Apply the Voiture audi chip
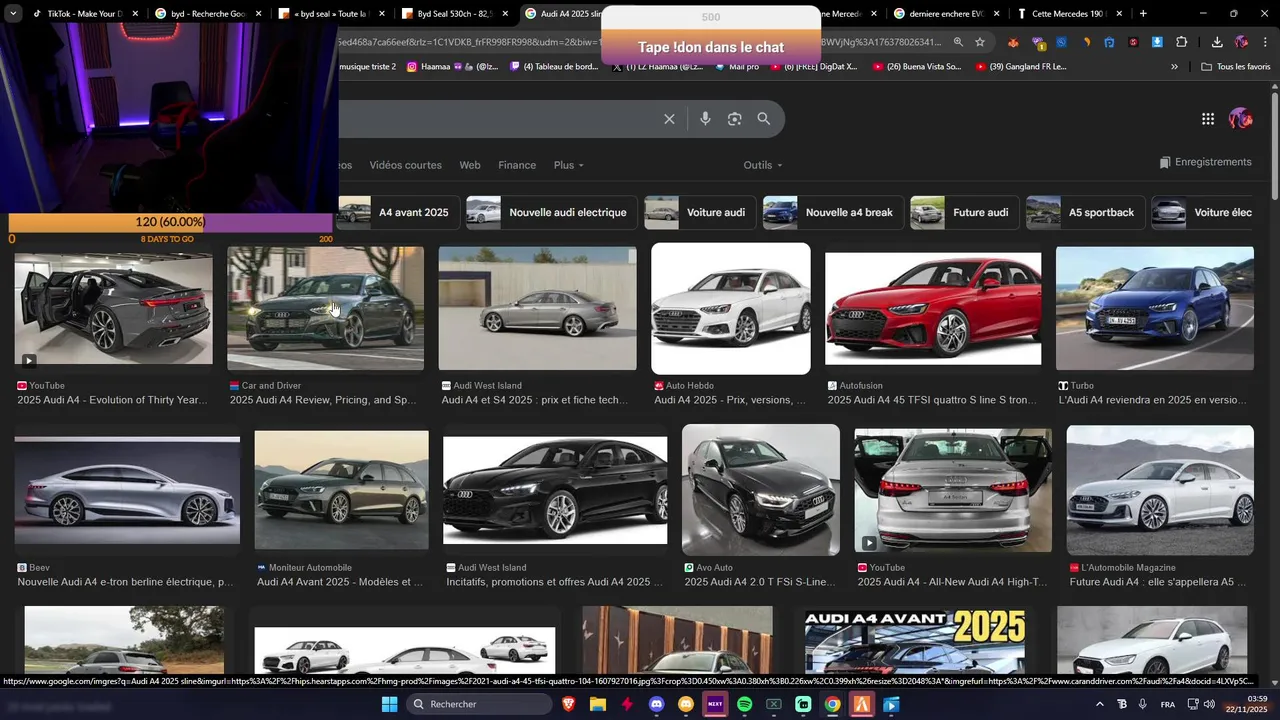Viewport: 1280px width, 720px height. [700, 212]
